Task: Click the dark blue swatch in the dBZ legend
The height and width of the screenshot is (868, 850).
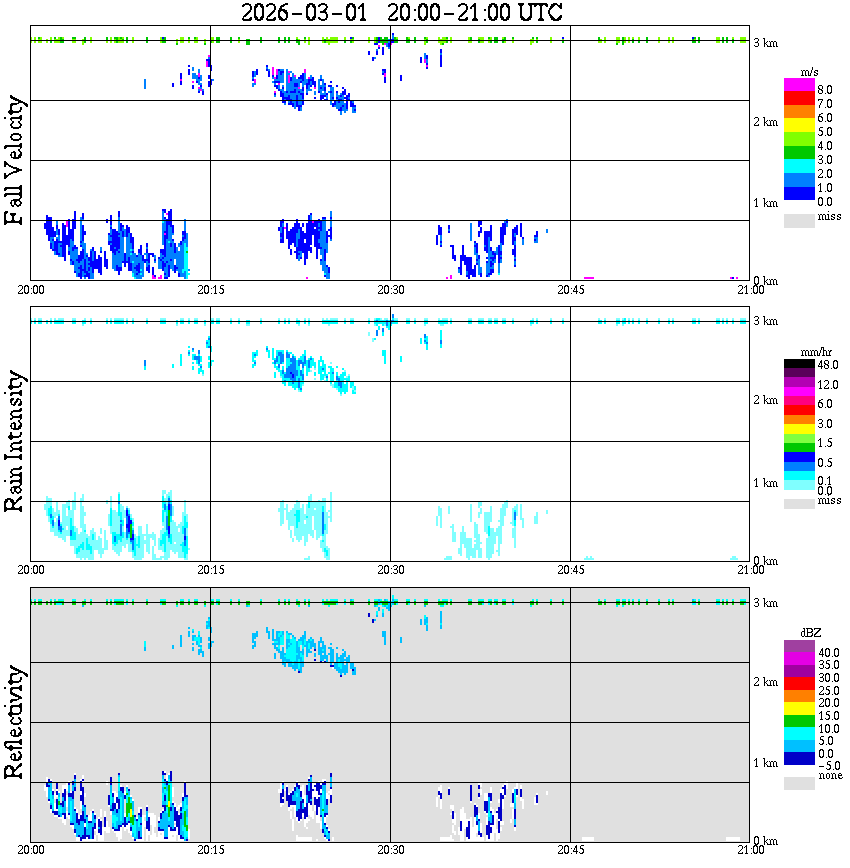Action: coord(799,758)
